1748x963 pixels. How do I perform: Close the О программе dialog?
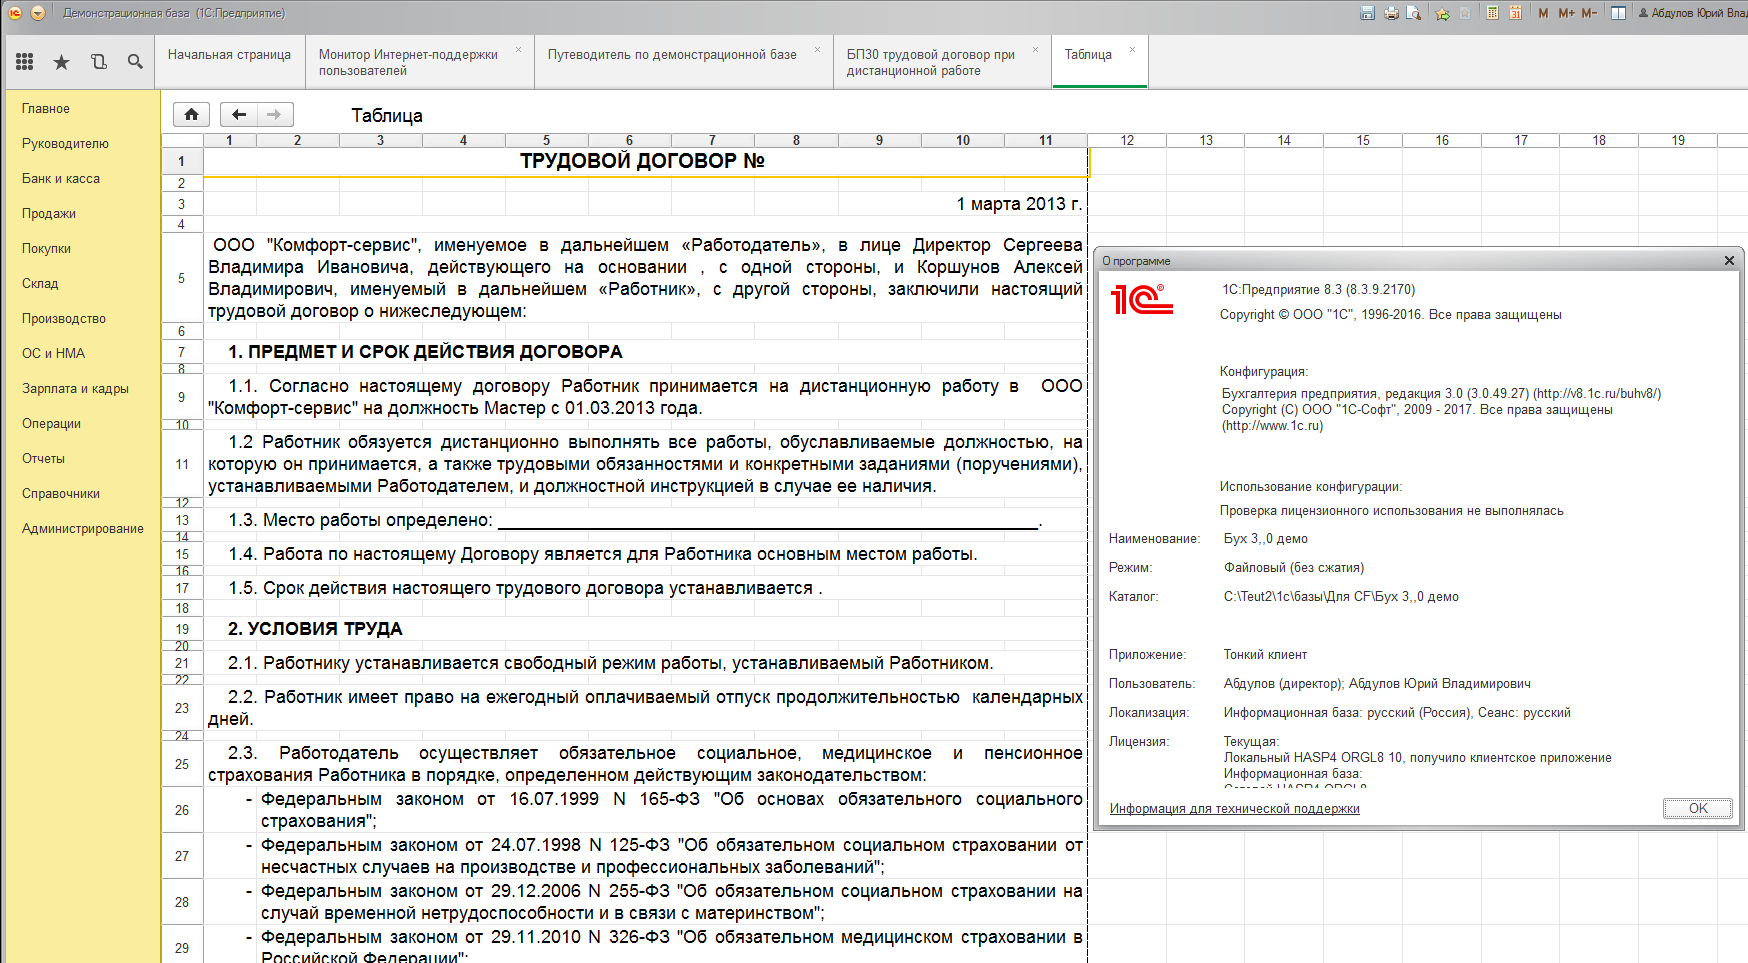[x=1729, y=261]
